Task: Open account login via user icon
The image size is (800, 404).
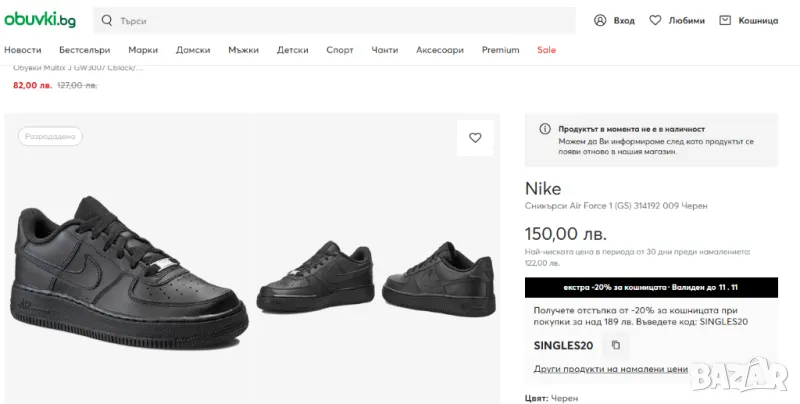Action: tap(600, 20)
